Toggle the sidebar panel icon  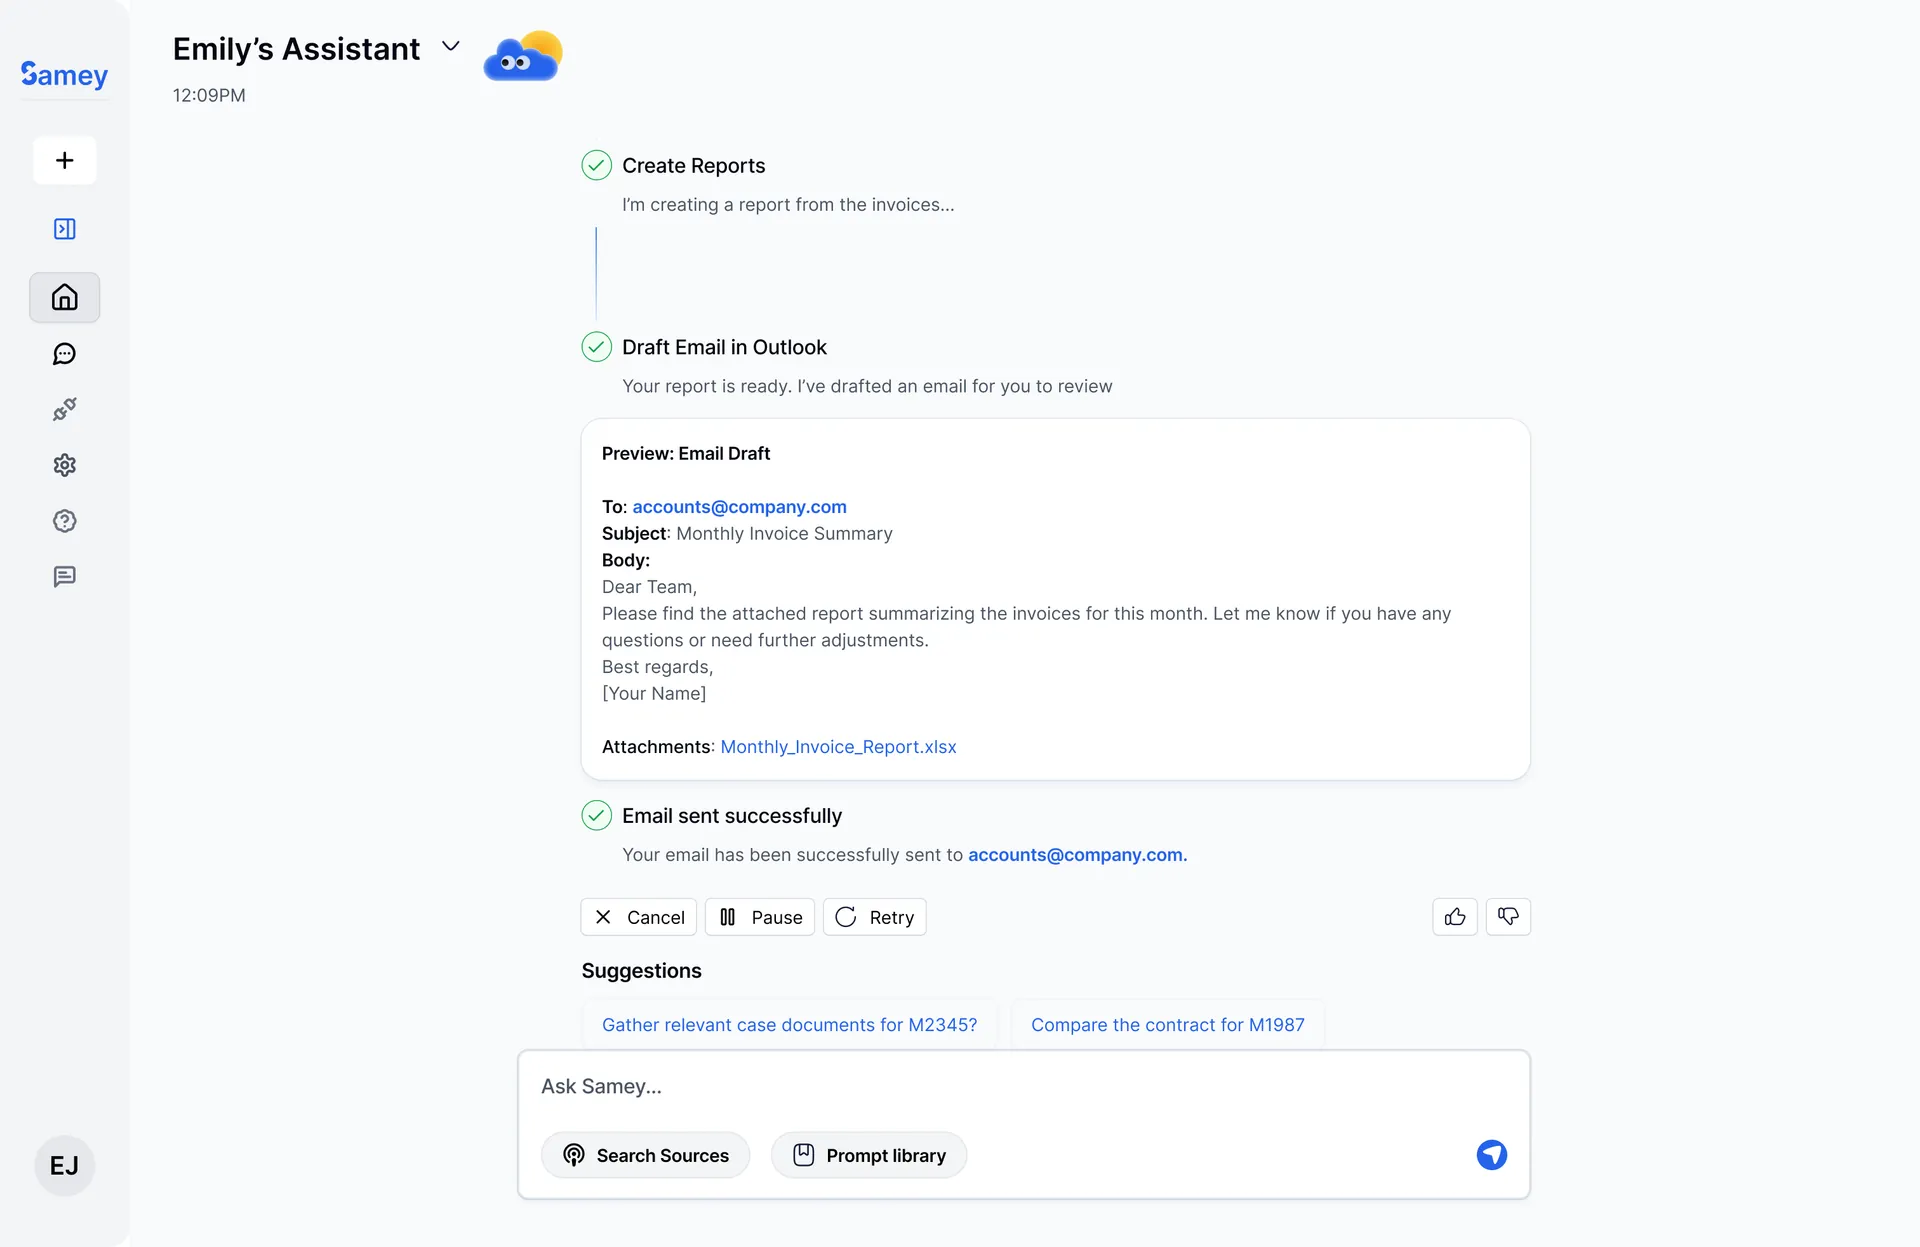pyautogui.click(x=65, y=229)
